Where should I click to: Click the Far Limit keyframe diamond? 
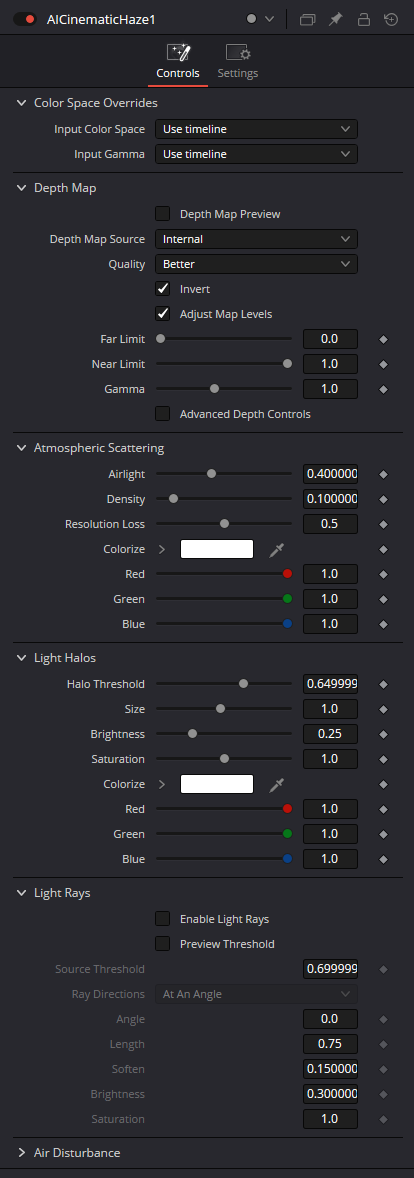pos(383,340)
